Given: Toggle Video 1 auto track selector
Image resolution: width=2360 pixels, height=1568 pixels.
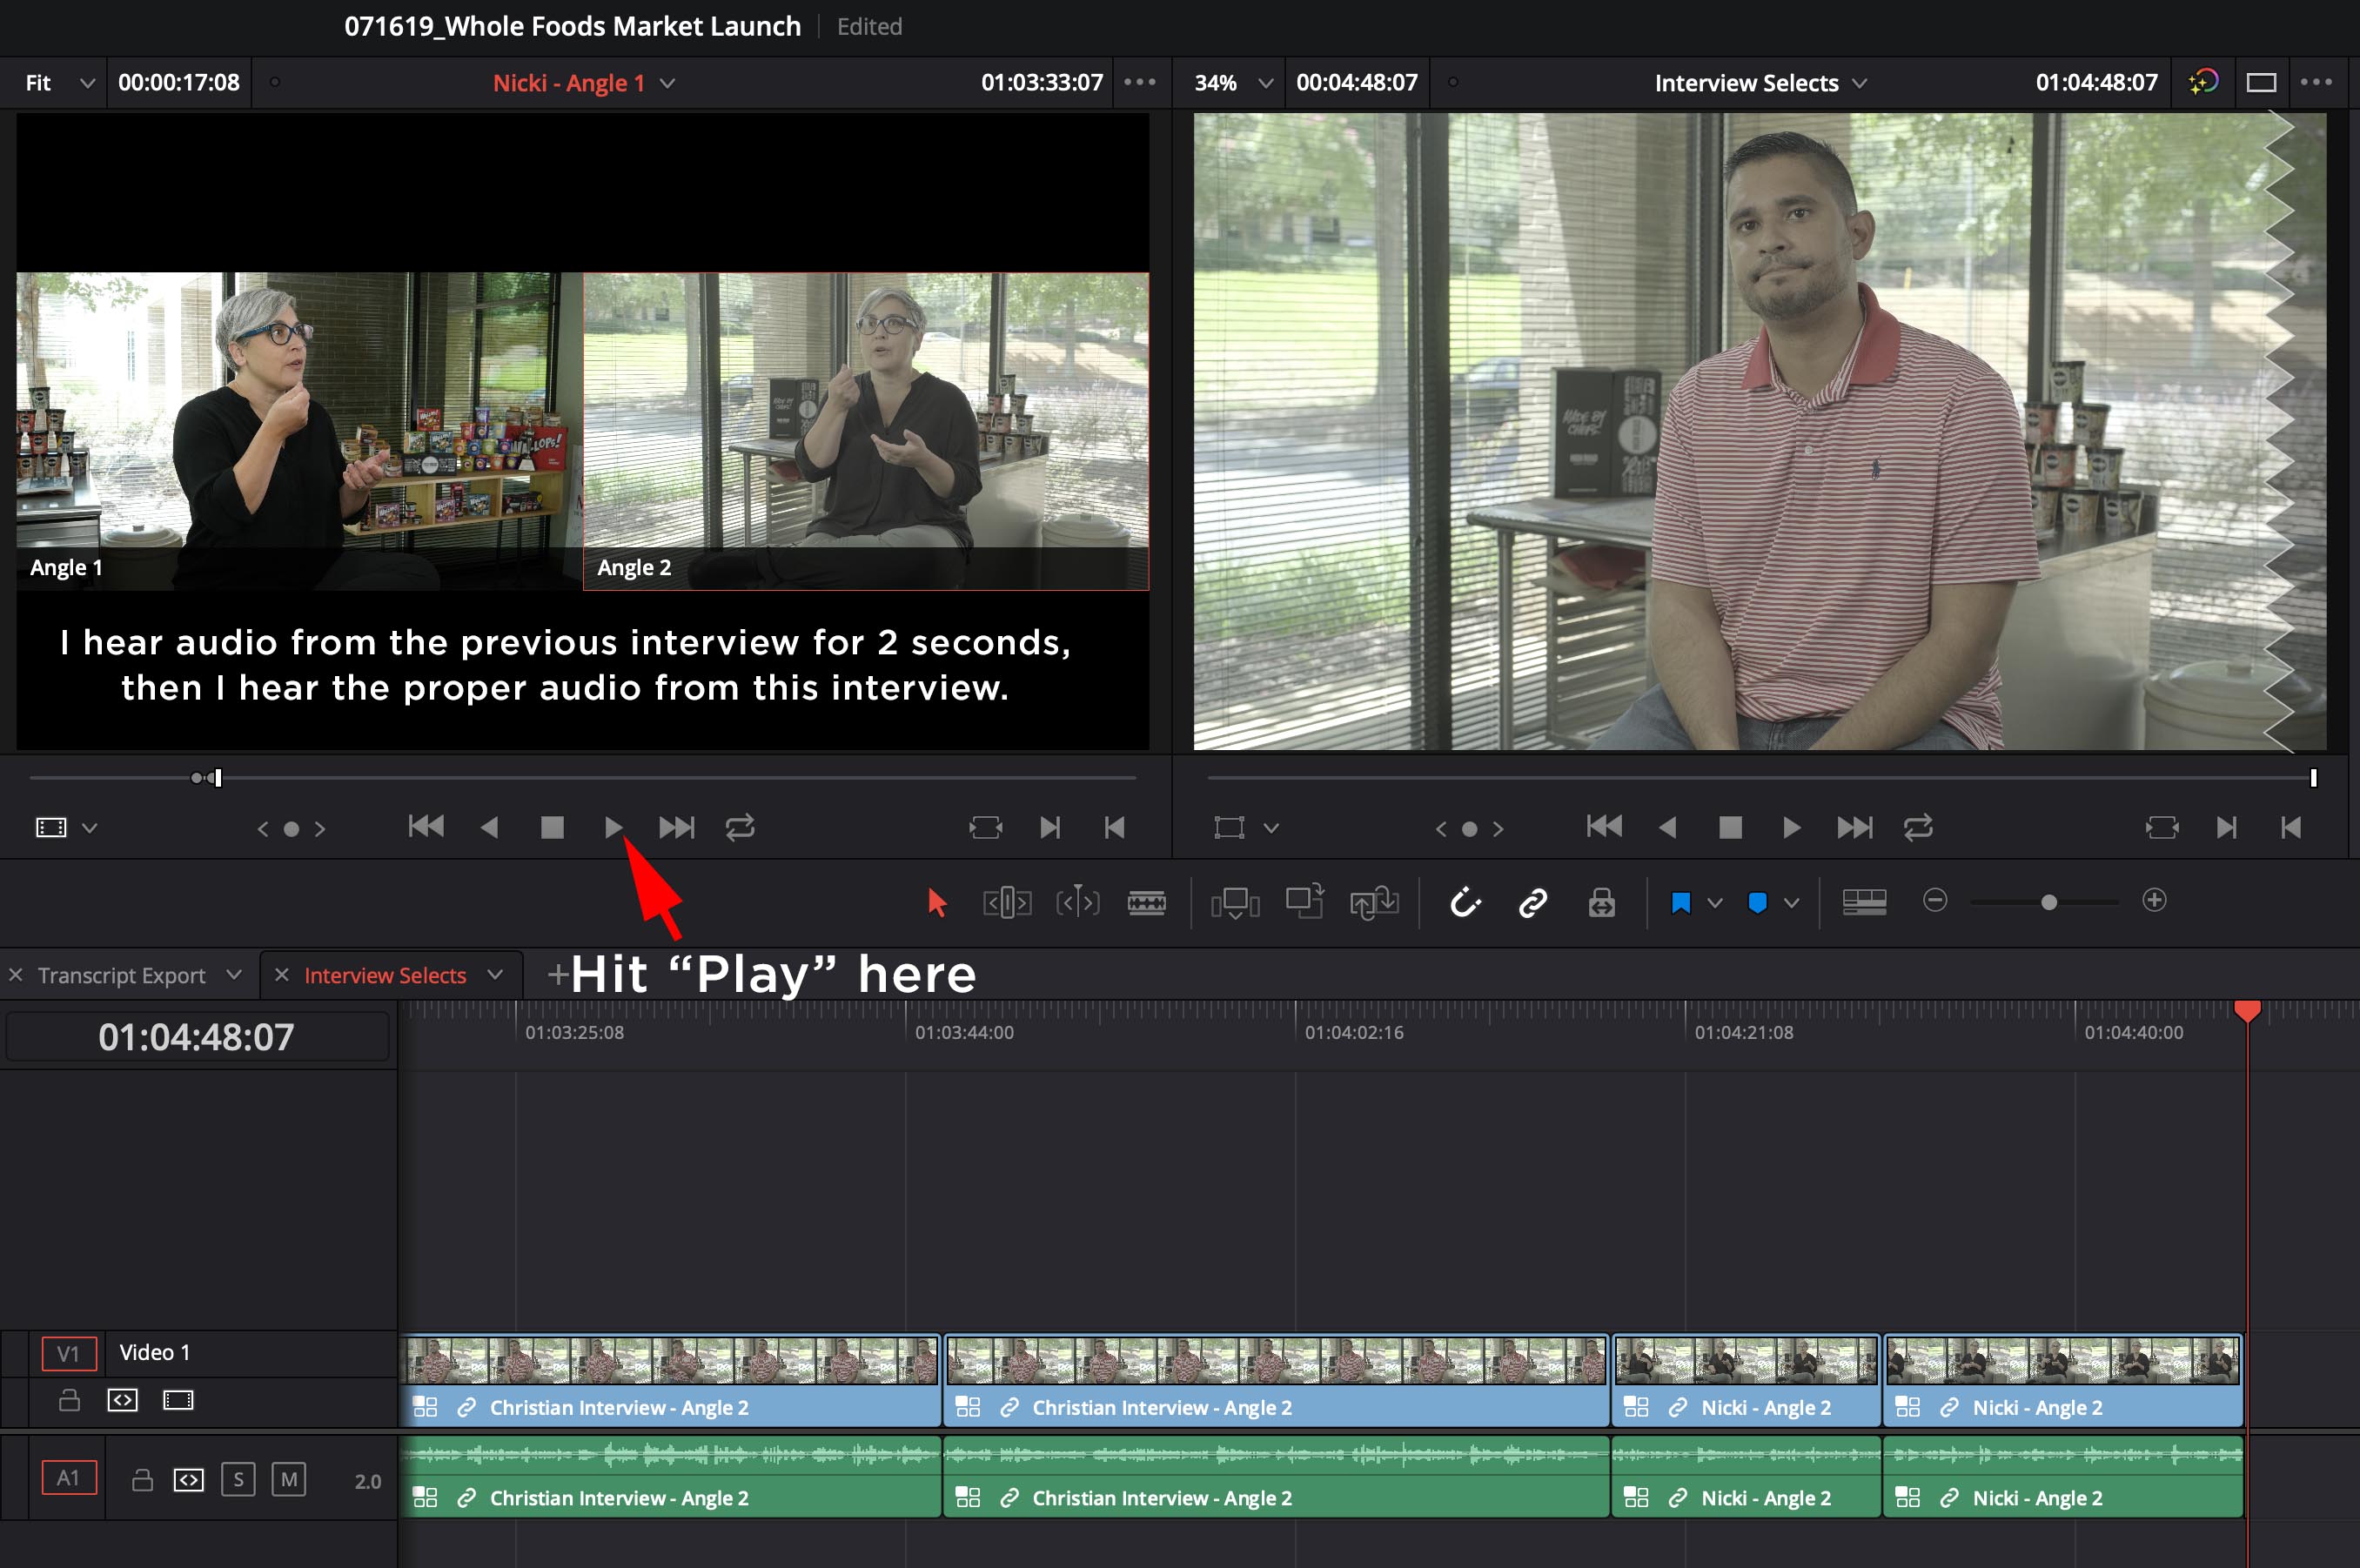Looking at the screenshot, I should (x=123, y=1400).
